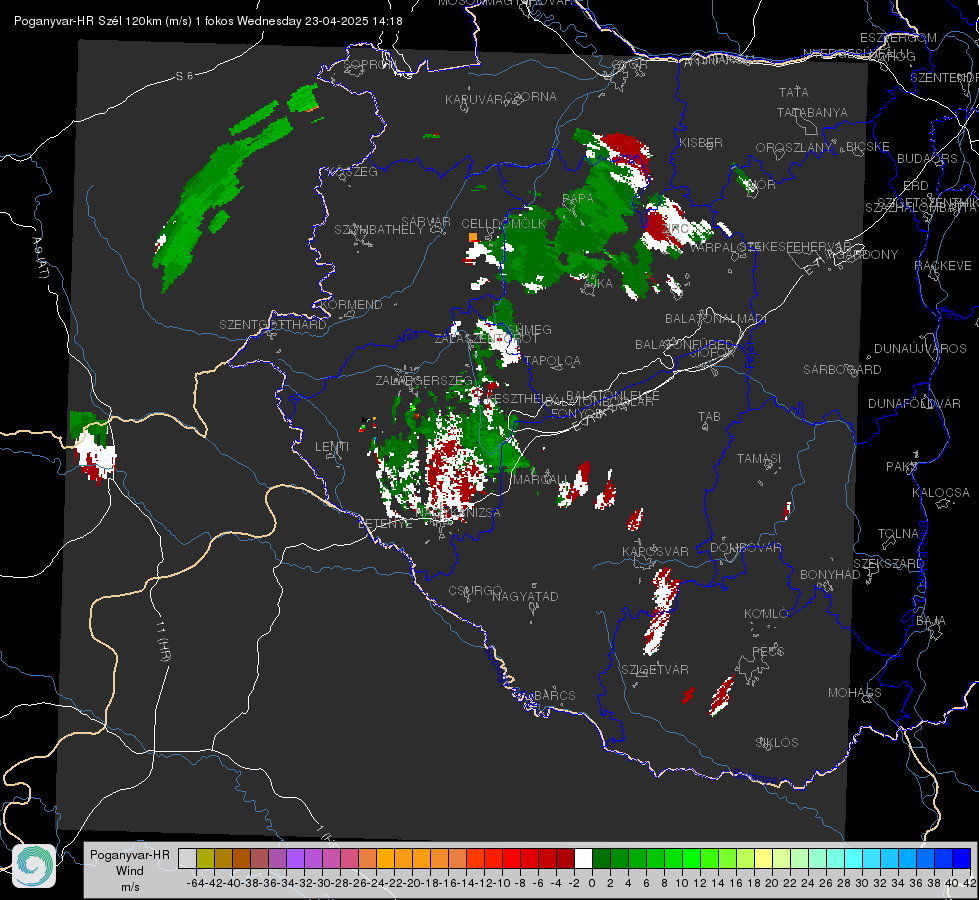The width and height of the screenshot is (979, 900).
Task: Click the 'CSORNA' city label
Action: point(531,97)
